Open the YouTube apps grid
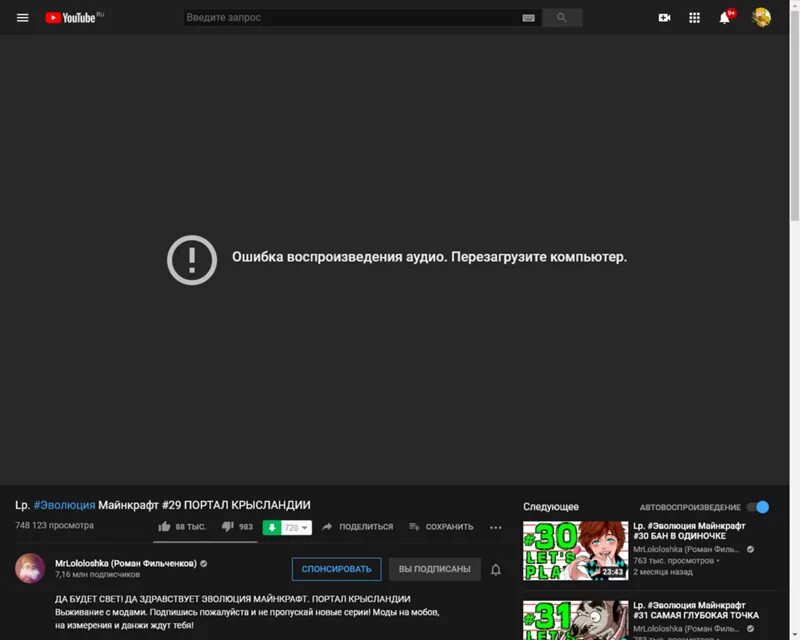This screenshot has width=800, height=640. (x=694, y=18)
